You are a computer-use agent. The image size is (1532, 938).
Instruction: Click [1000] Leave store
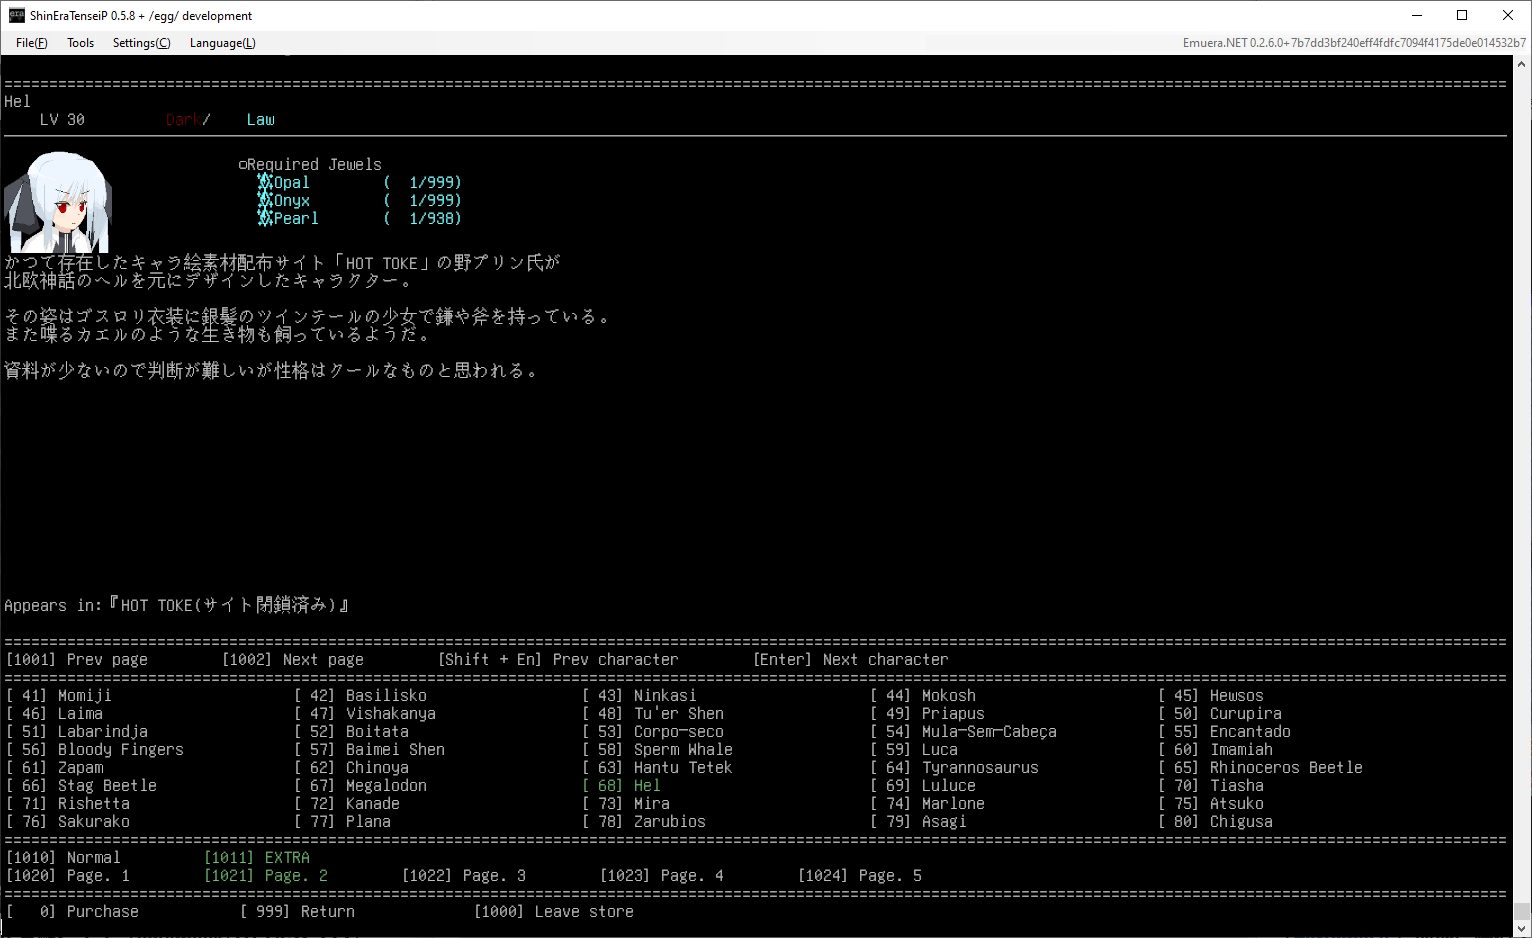(554, 912)
